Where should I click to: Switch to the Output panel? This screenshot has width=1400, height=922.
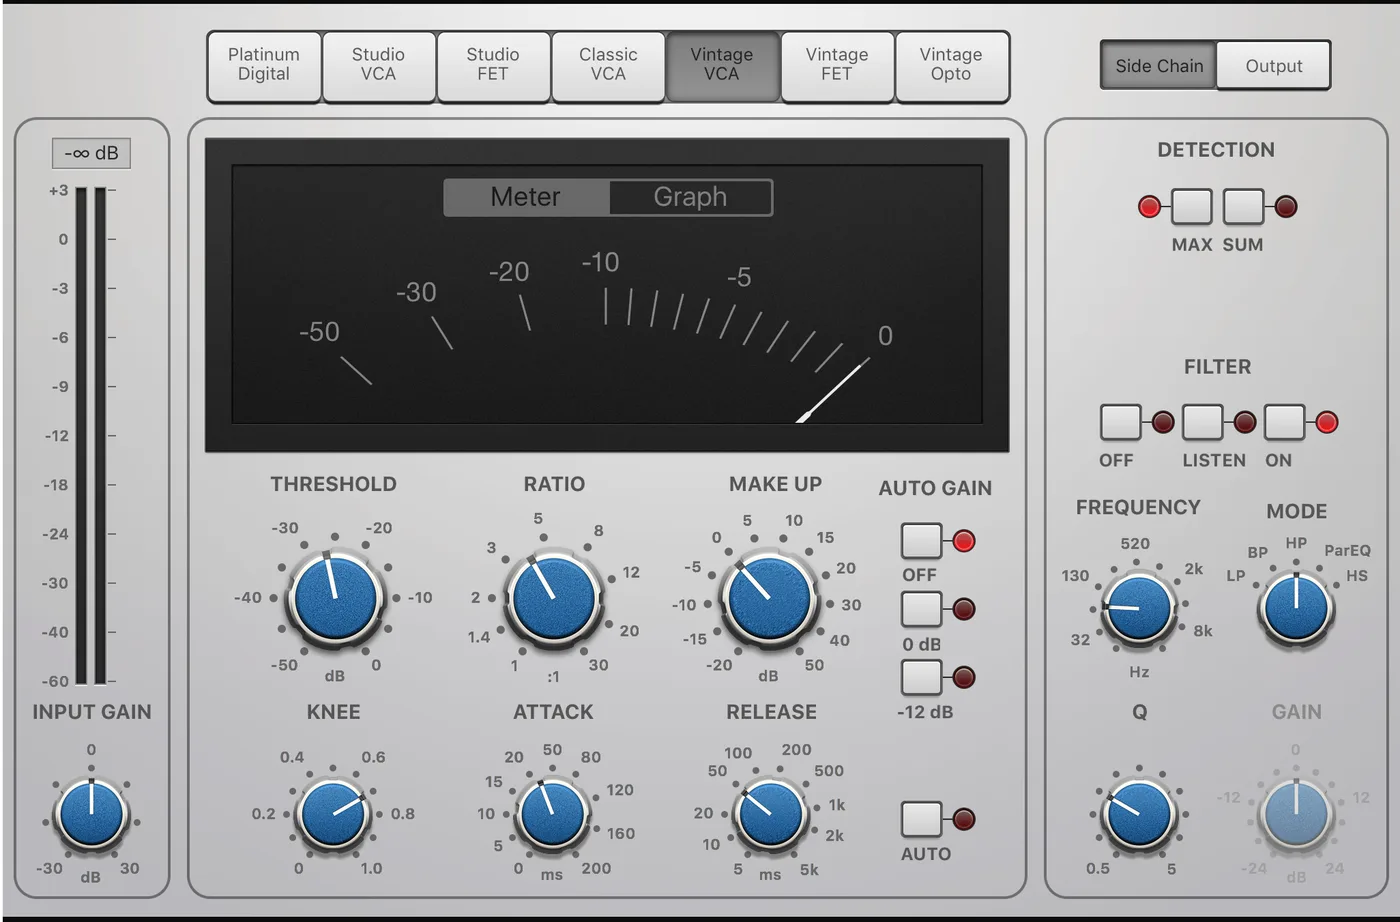pos(1274,66)
